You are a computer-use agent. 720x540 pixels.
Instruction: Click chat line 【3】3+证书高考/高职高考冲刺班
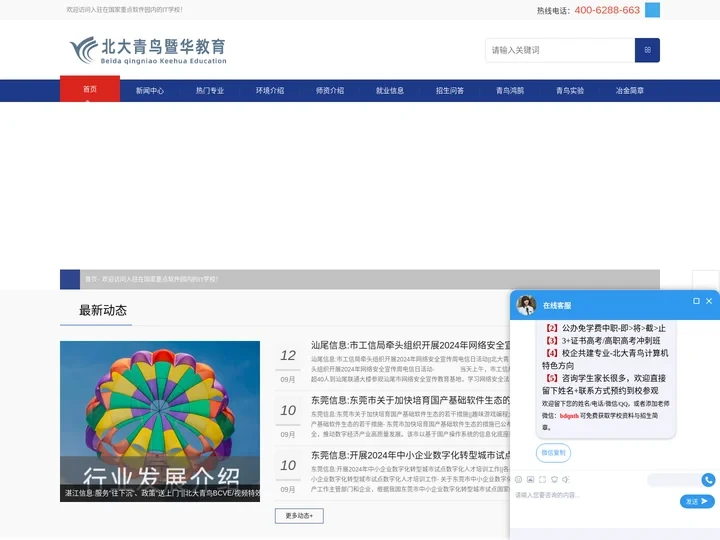[x=603, y=341]
